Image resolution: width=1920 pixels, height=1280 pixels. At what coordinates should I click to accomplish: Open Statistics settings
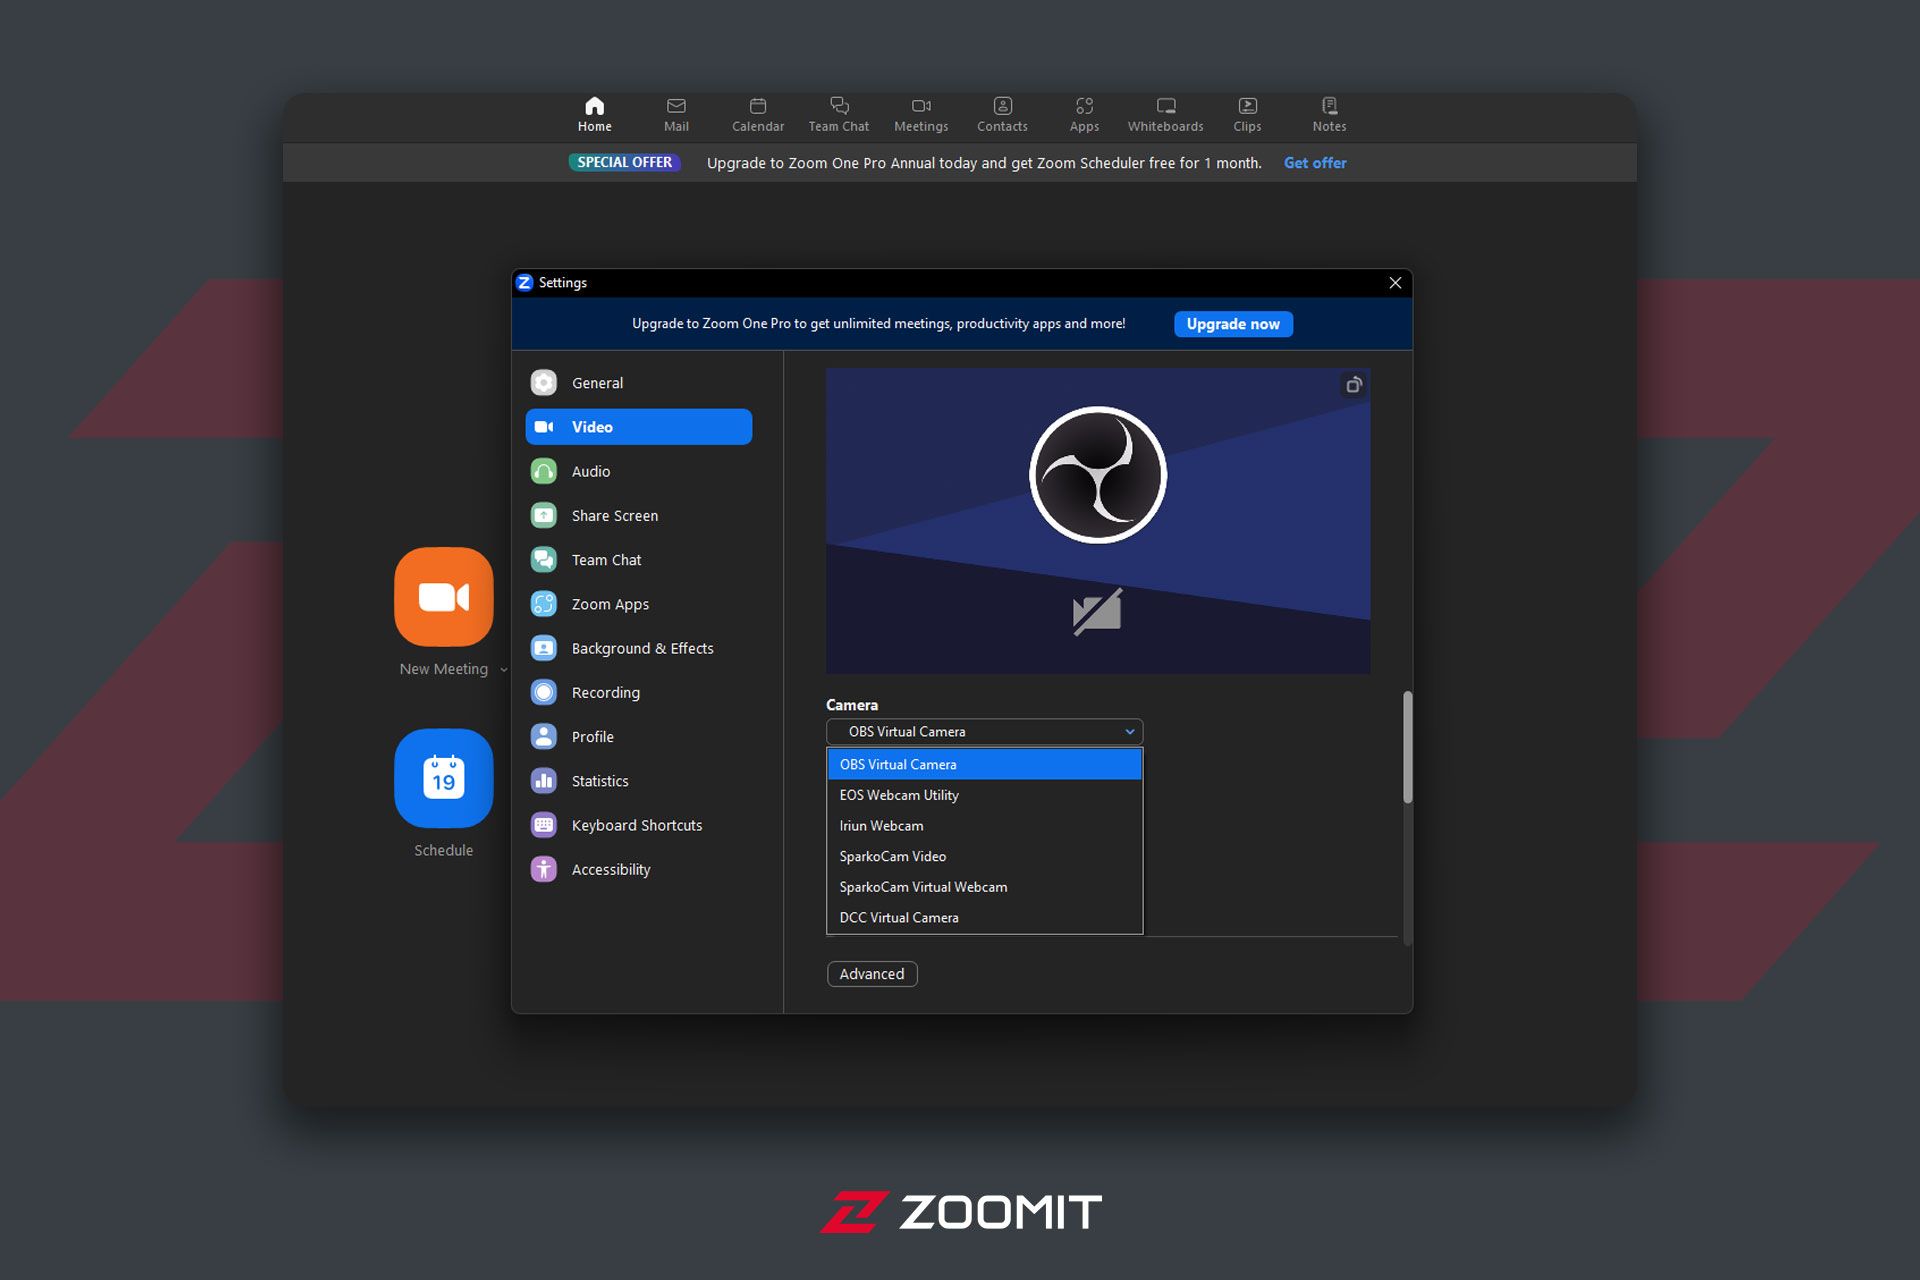639,781
